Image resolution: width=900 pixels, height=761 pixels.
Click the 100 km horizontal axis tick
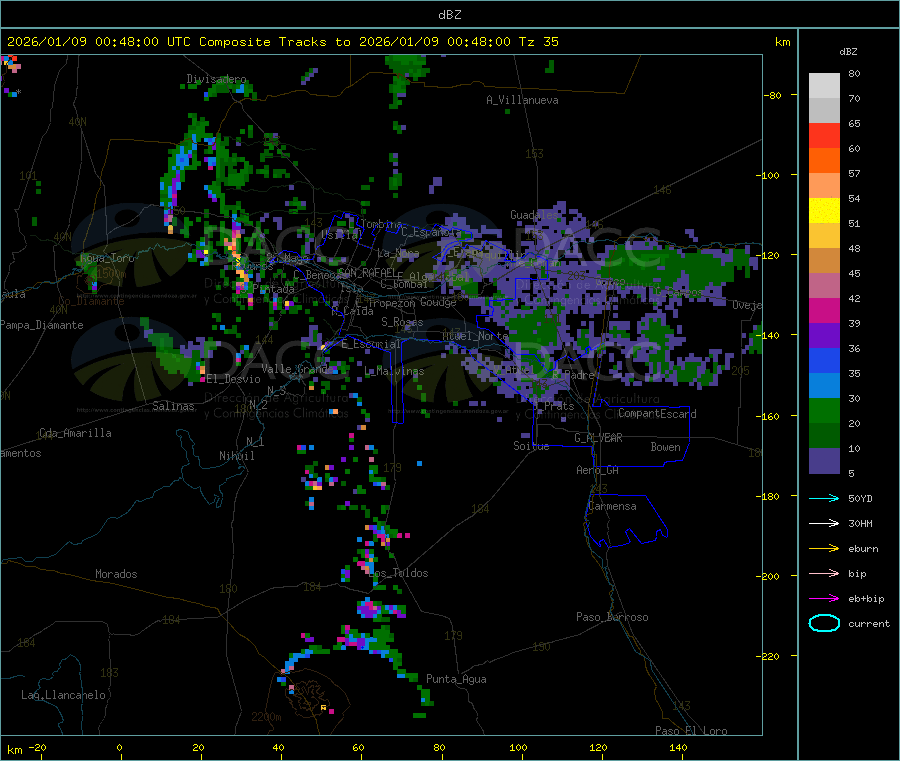(x=518, y=747)
